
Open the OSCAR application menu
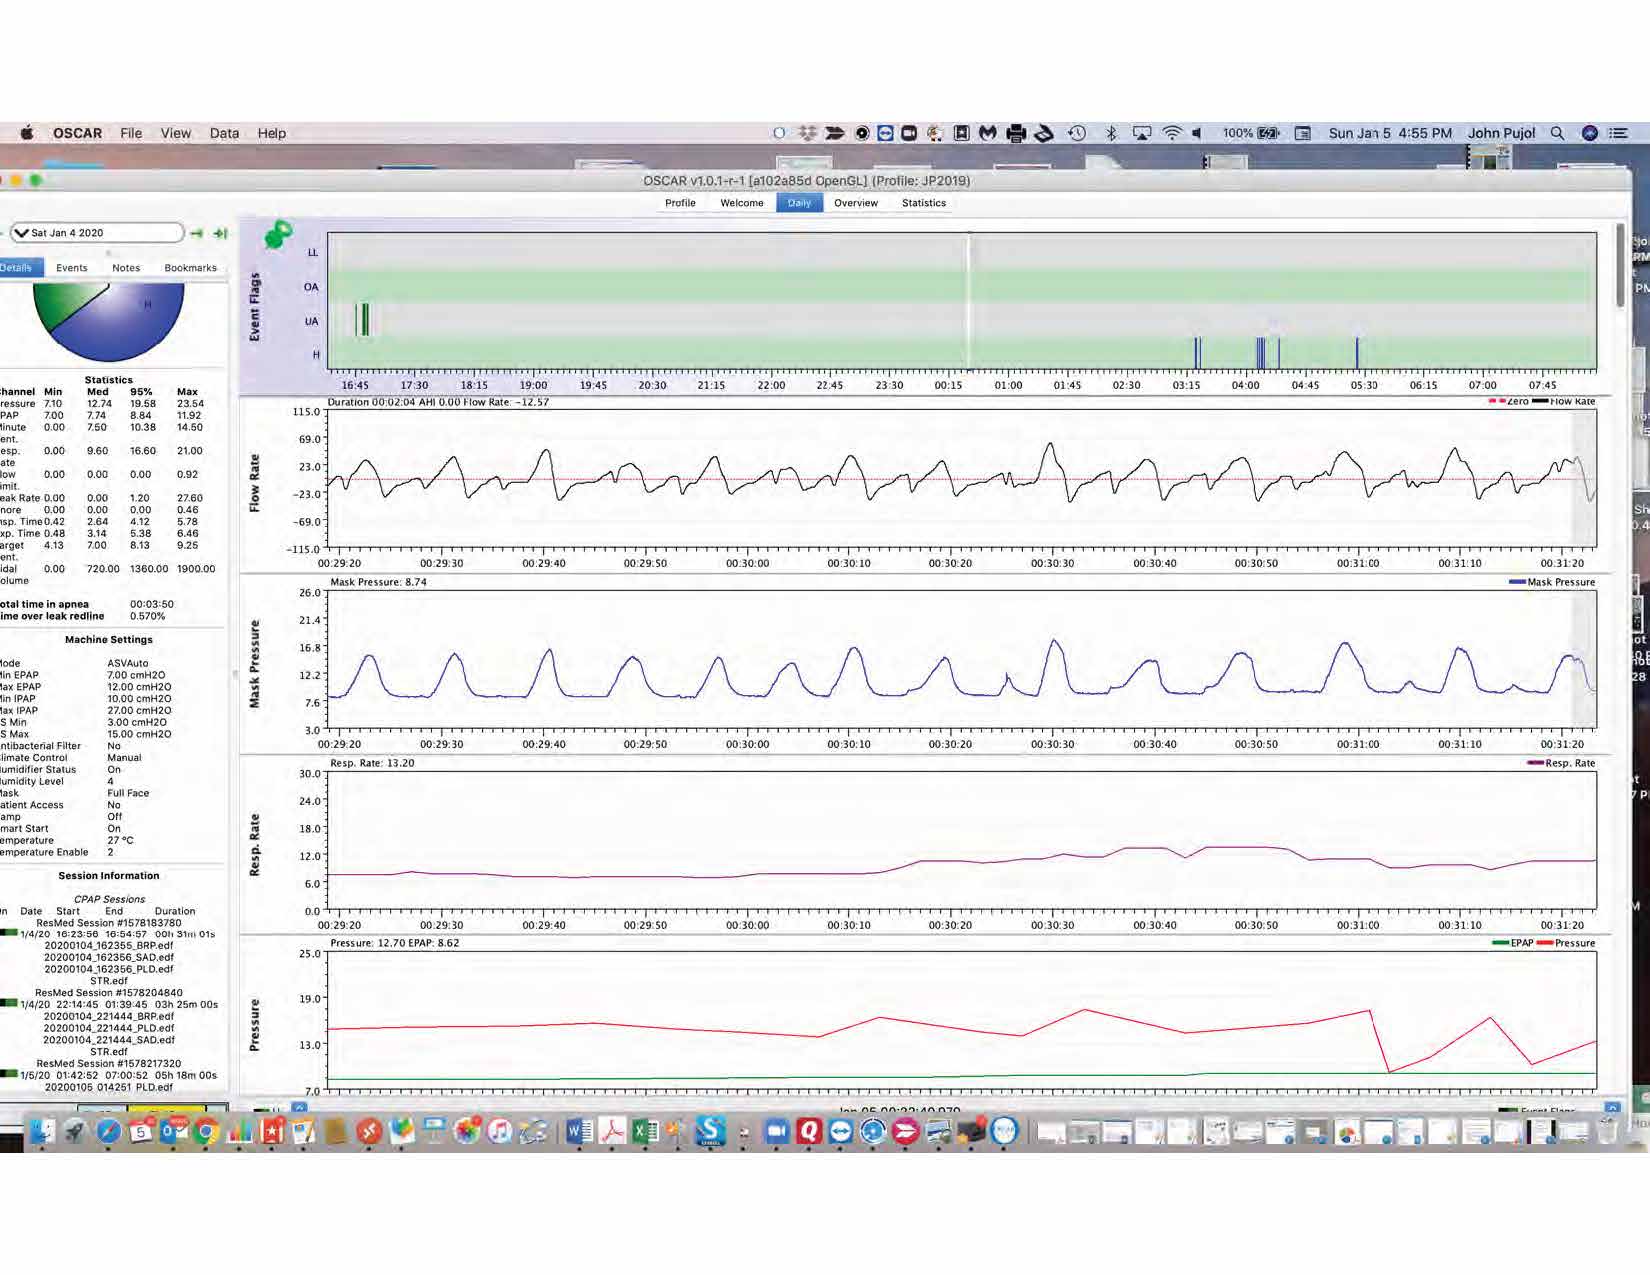click(77, 133)
